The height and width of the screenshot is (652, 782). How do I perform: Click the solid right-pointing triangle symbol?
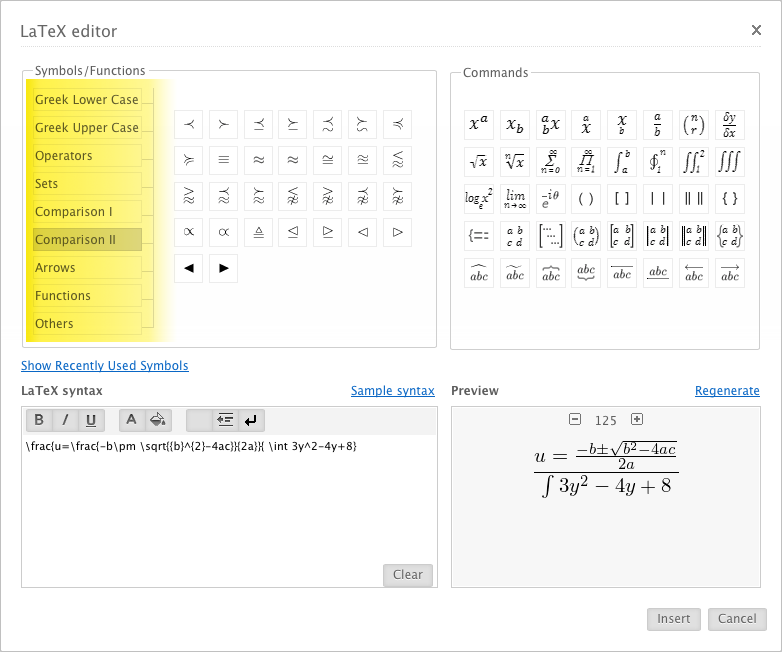tap(224, 268)
